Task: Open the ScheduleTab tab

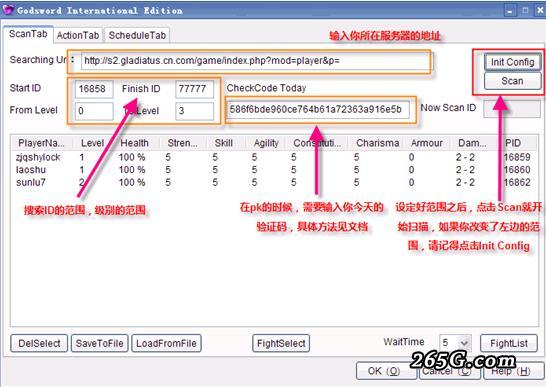Action: [x=137, y=35]
